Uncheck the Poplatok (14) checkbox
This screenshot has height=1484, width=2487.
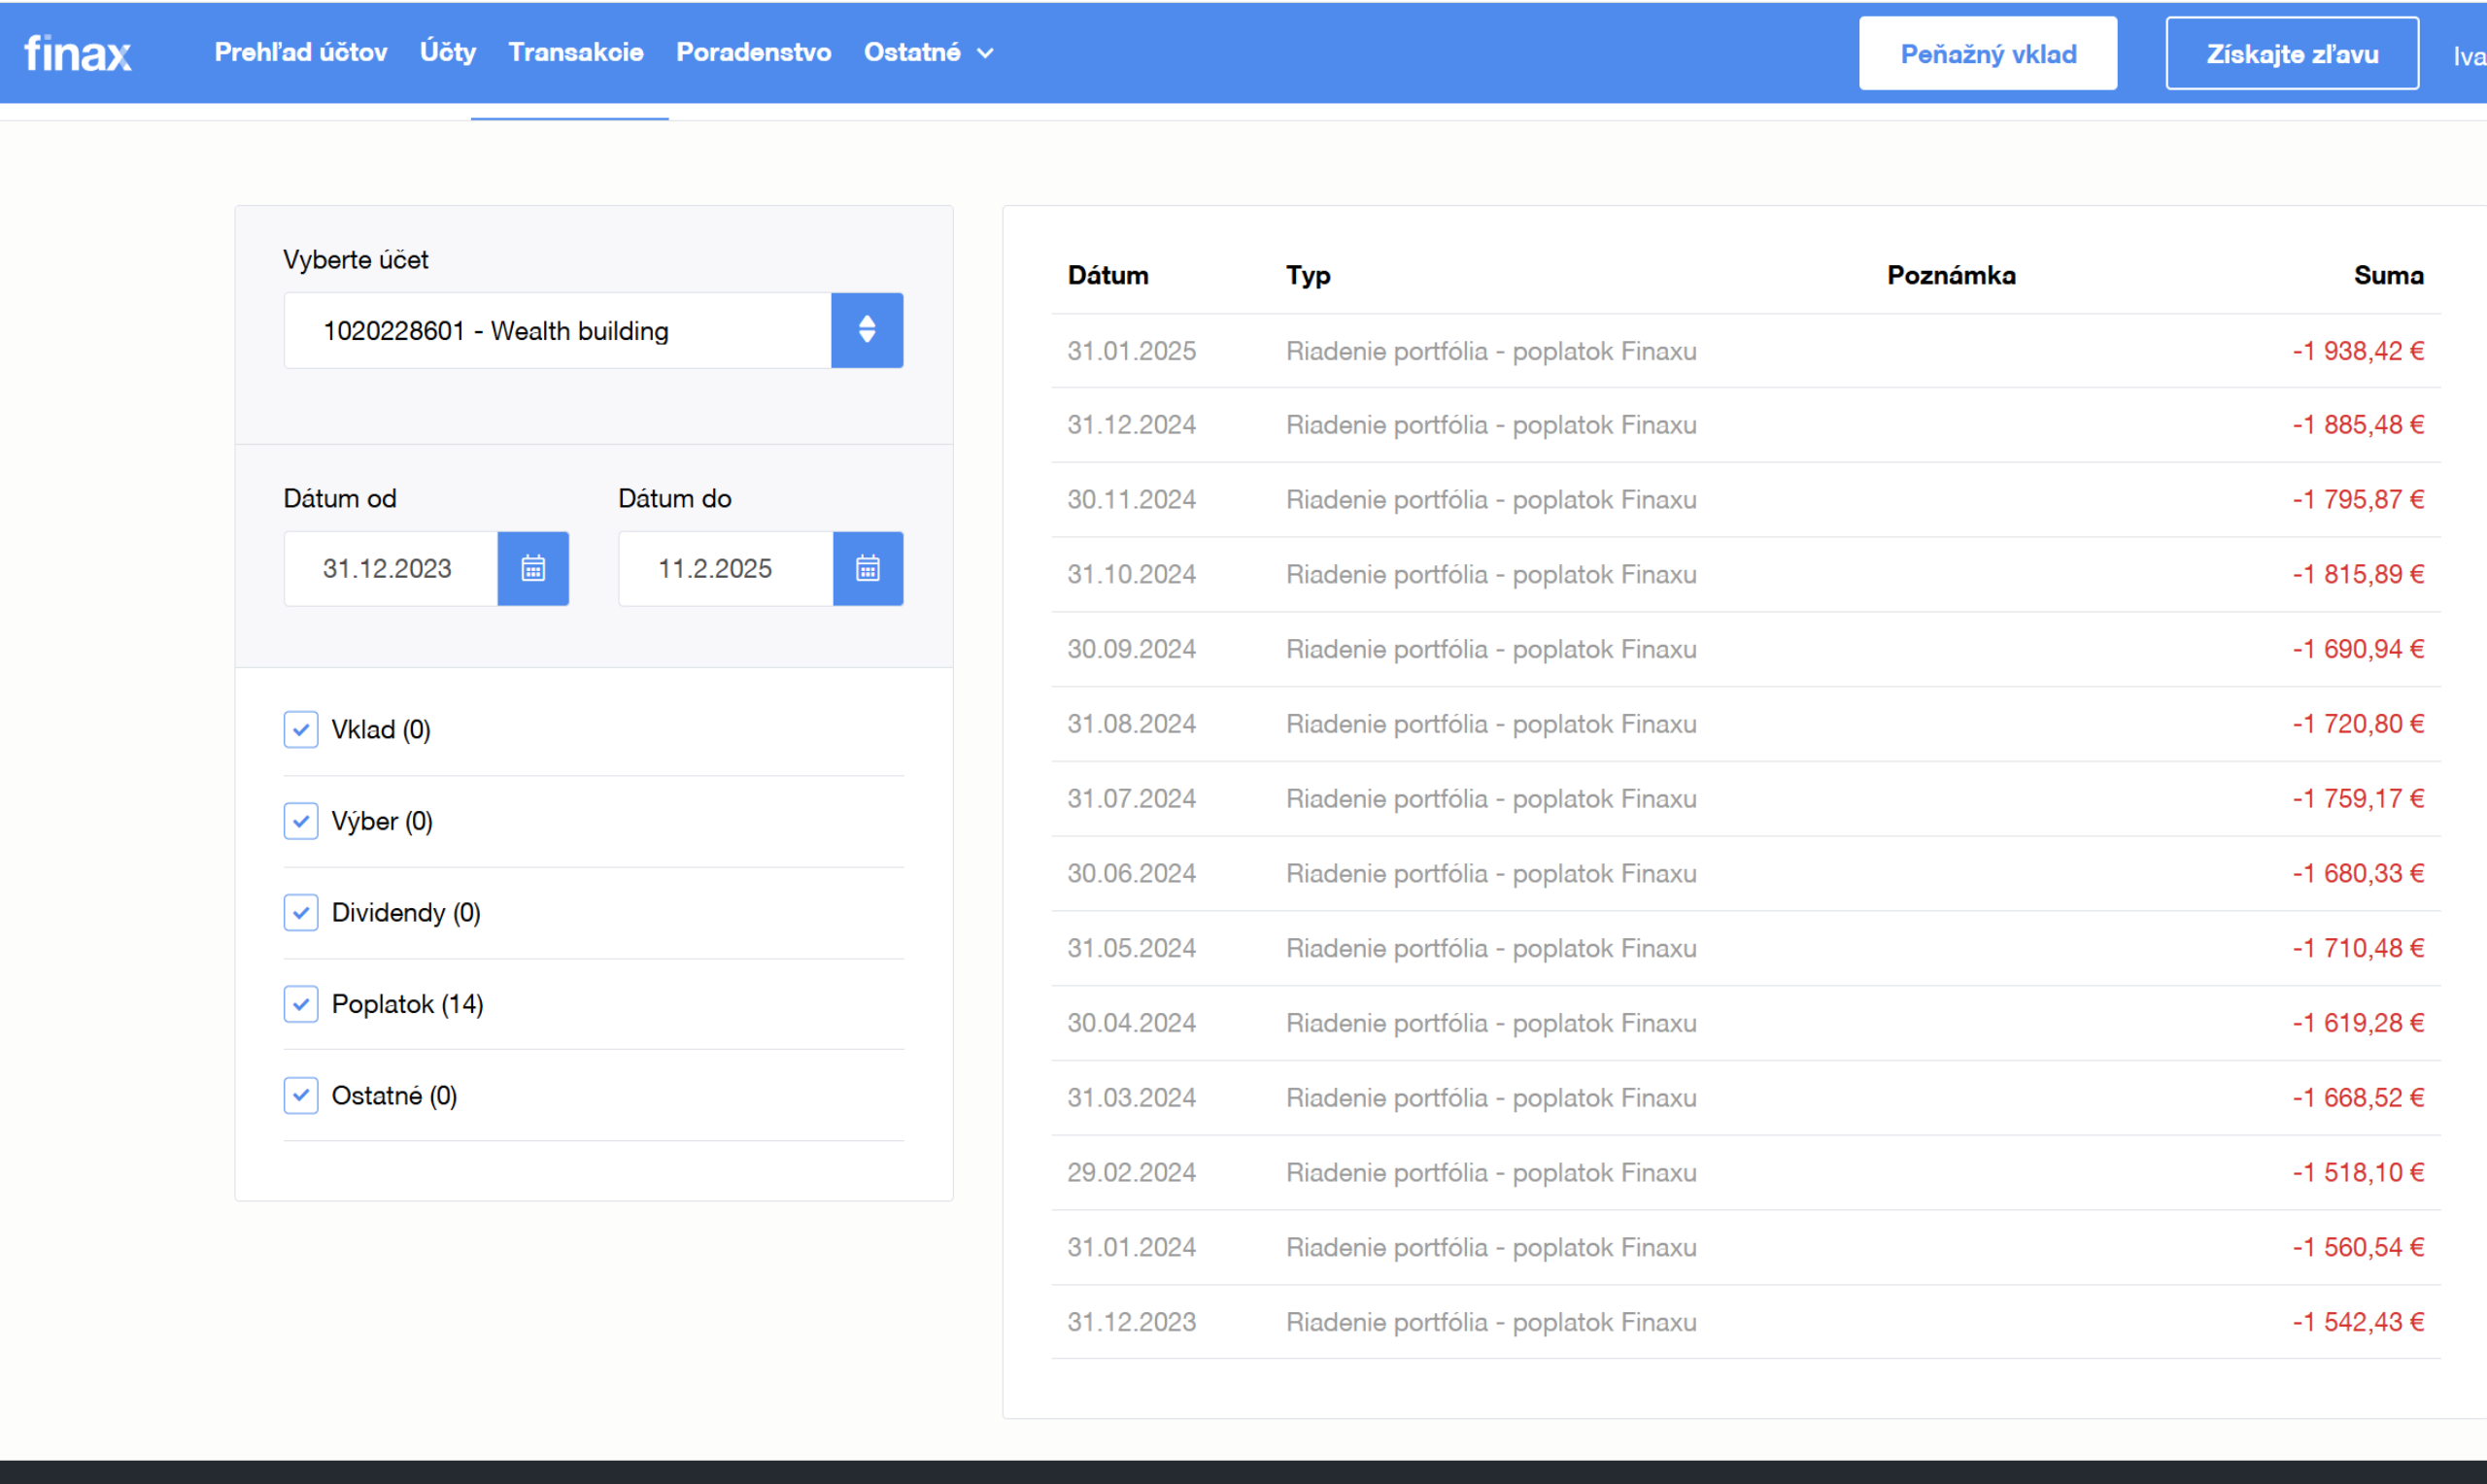coord(301,1004)
